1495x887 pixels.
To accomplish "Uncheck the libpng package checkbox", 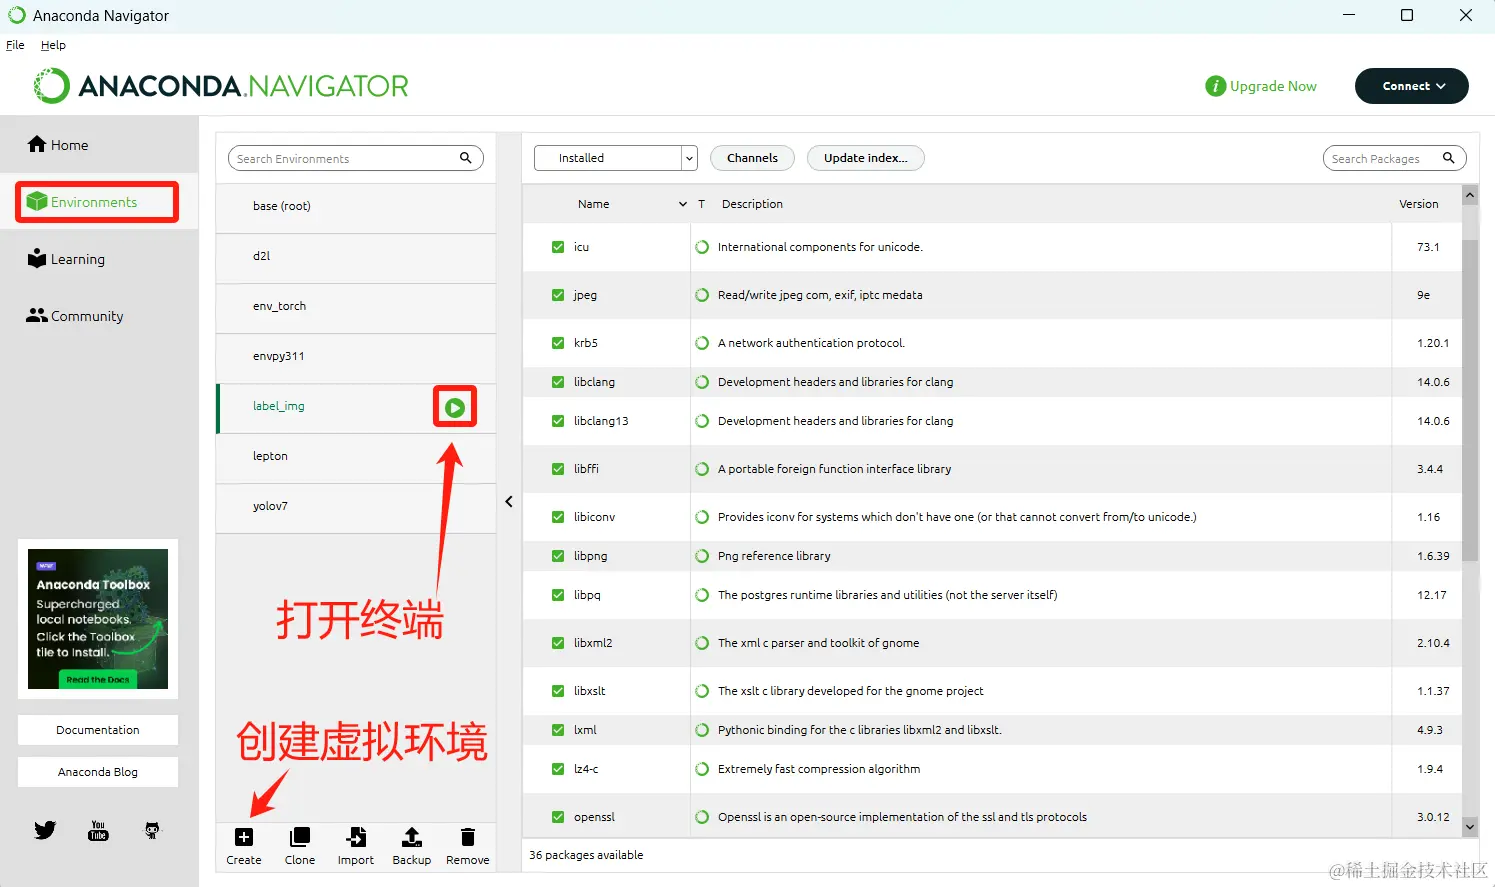I will [558, 556].
